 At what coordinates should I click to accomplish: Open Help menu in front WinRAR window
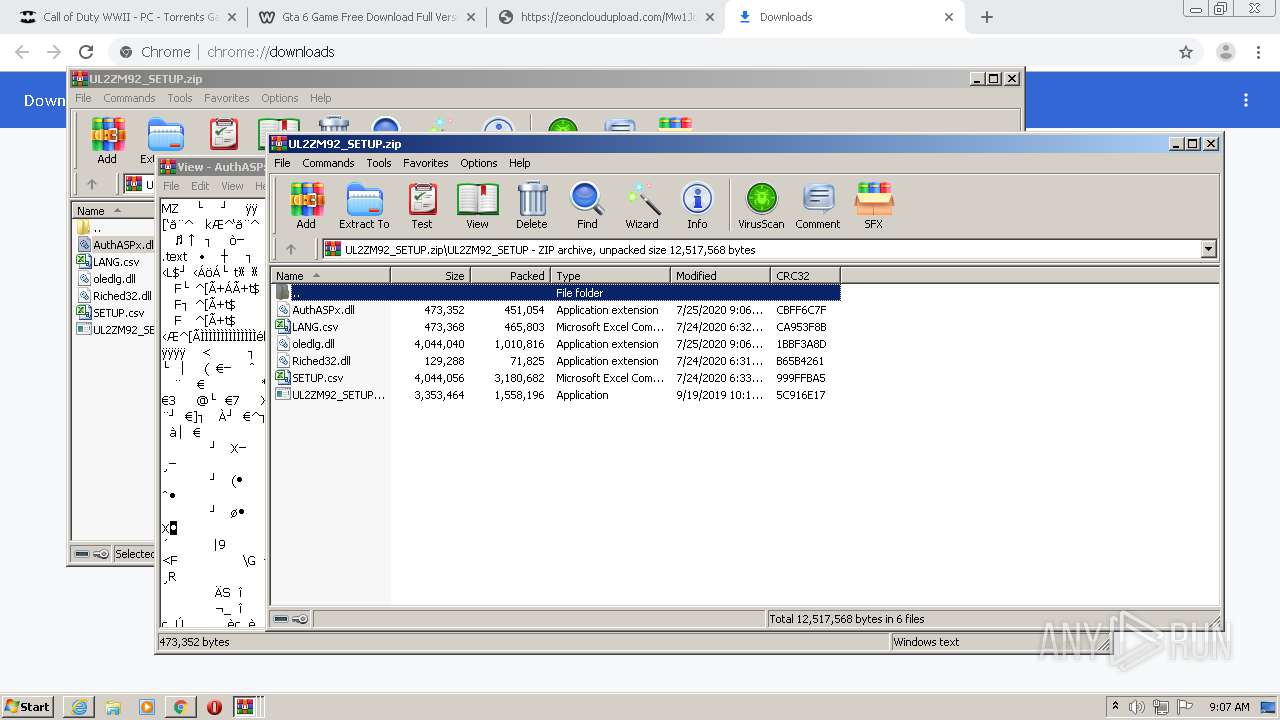point(520,163)
